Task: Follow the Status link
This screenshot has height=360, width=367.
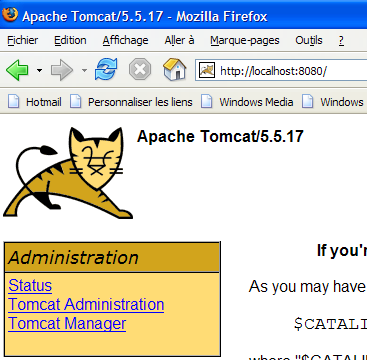Action: point(30,285)
